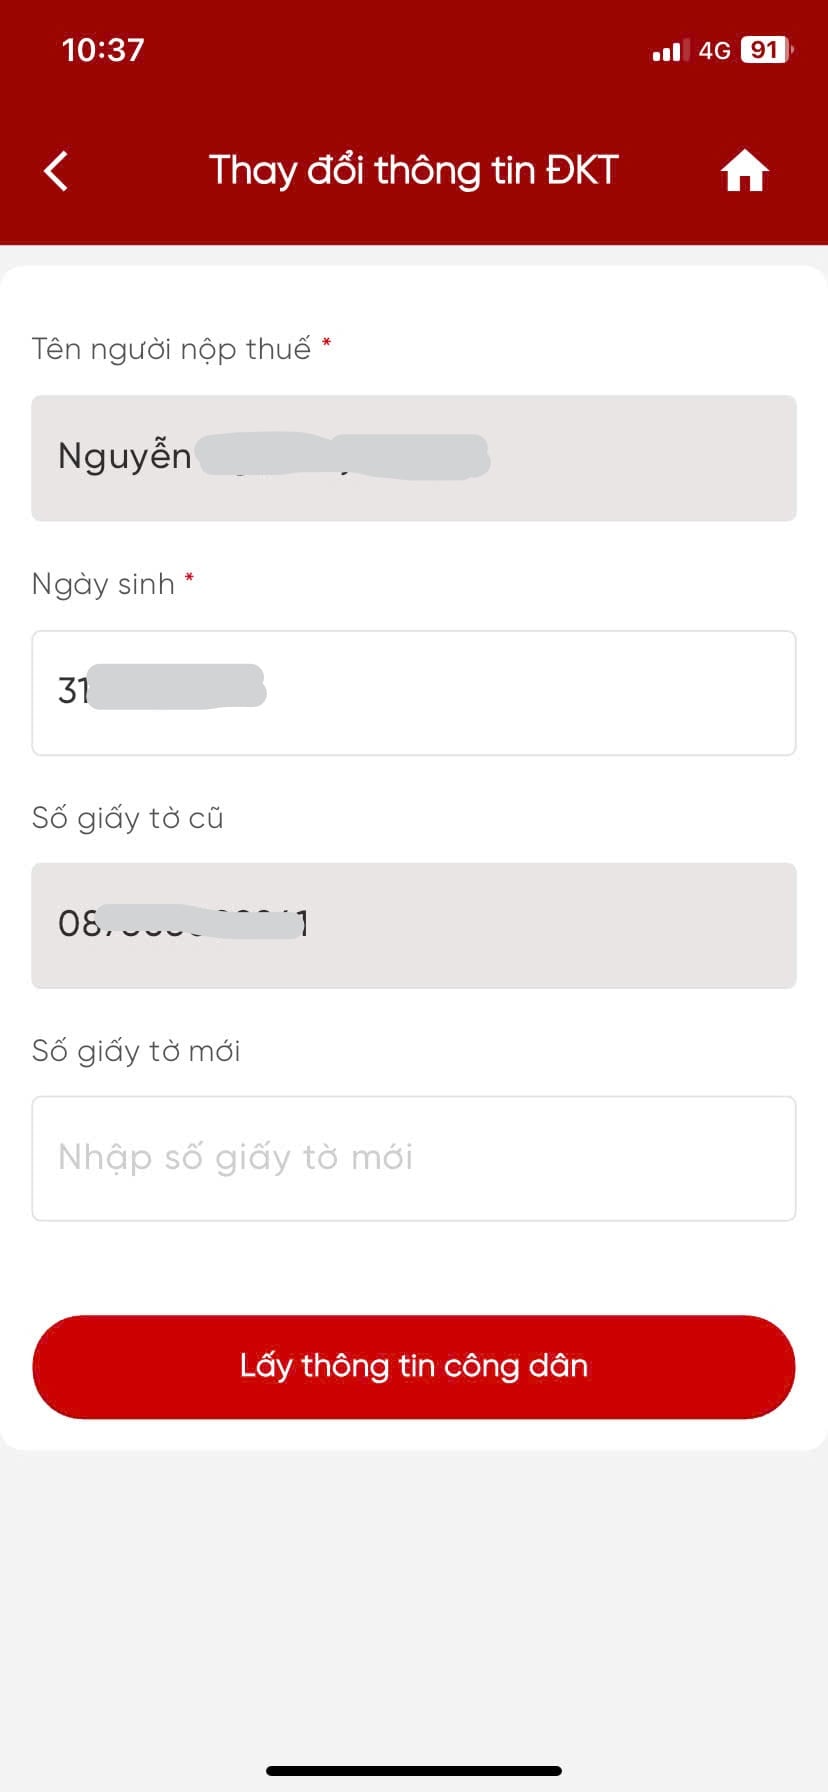Focus the Nhập số giấy tờ mới field
Image resolution: width=828 pixels, height=1792 pixels.
pyautogui.click(x=414, y=1158)
